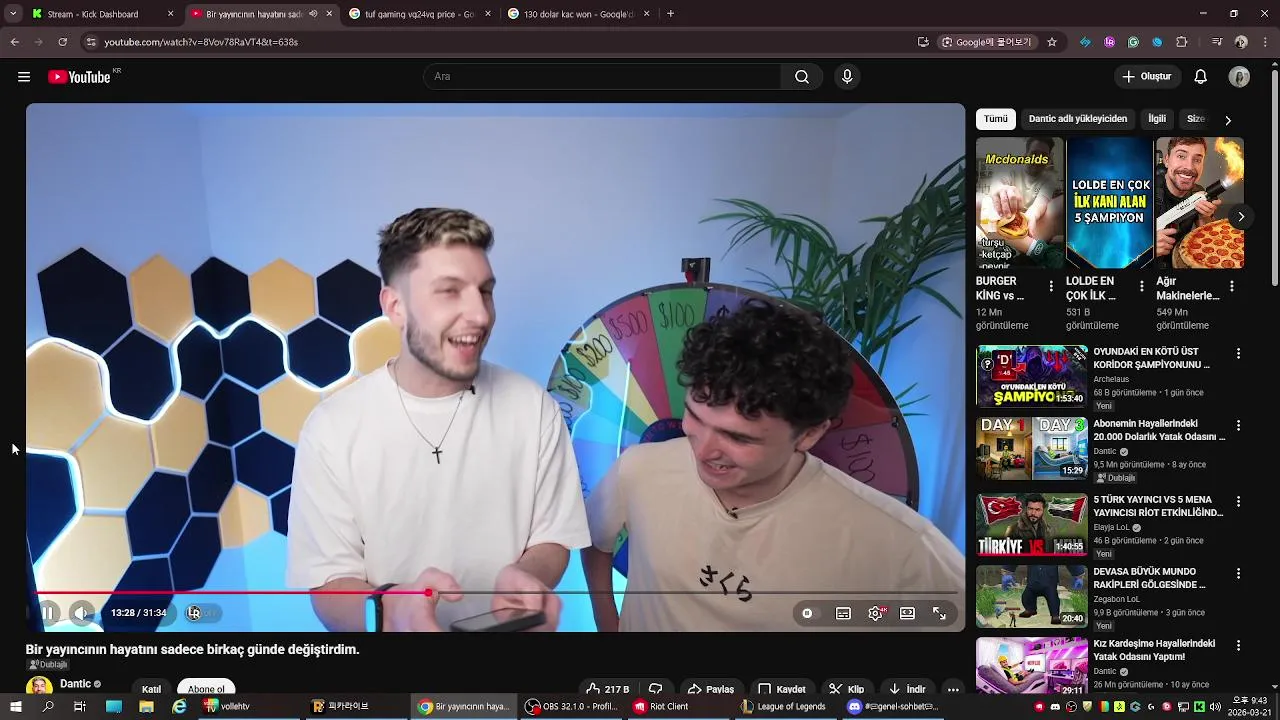Open options for DEVASA BÜYÜK MUNDO video
The width and height of the screenshot is (1280, 720).
pyautogui.click(x=1238, y=574)
